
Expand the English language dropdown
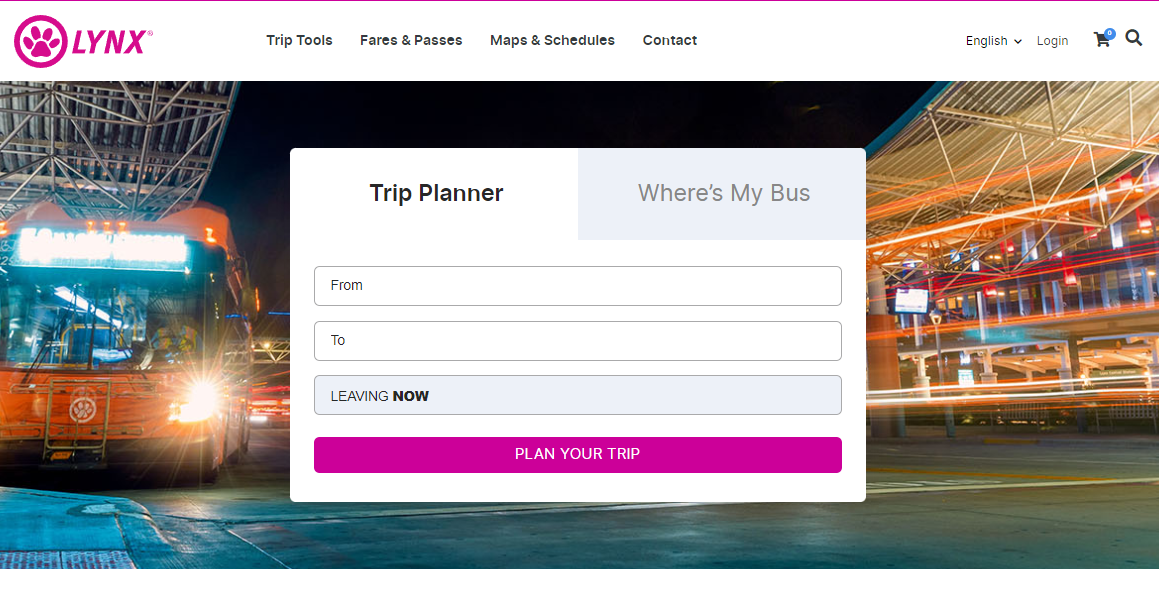coord(992,41)
